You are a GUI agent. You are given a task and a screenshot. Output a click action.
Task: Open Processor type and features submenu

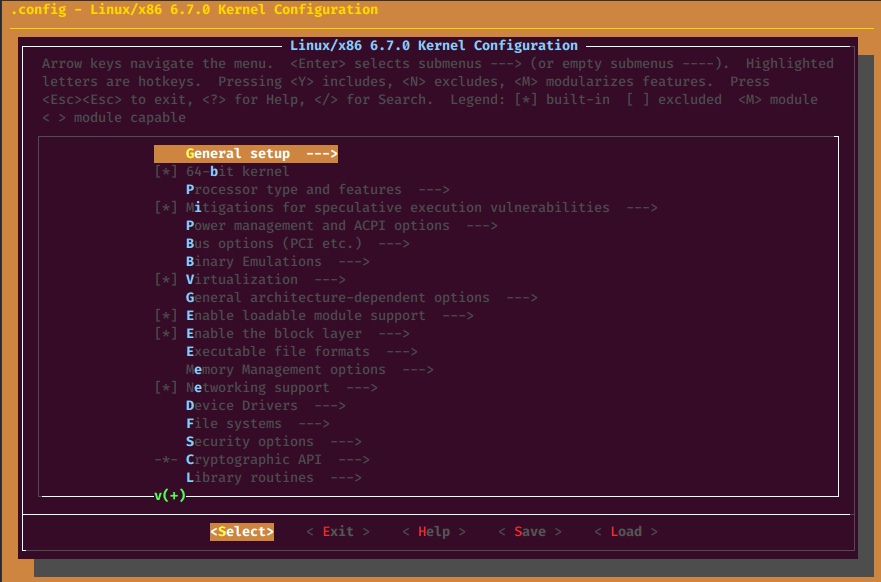(x=317, y=190)
